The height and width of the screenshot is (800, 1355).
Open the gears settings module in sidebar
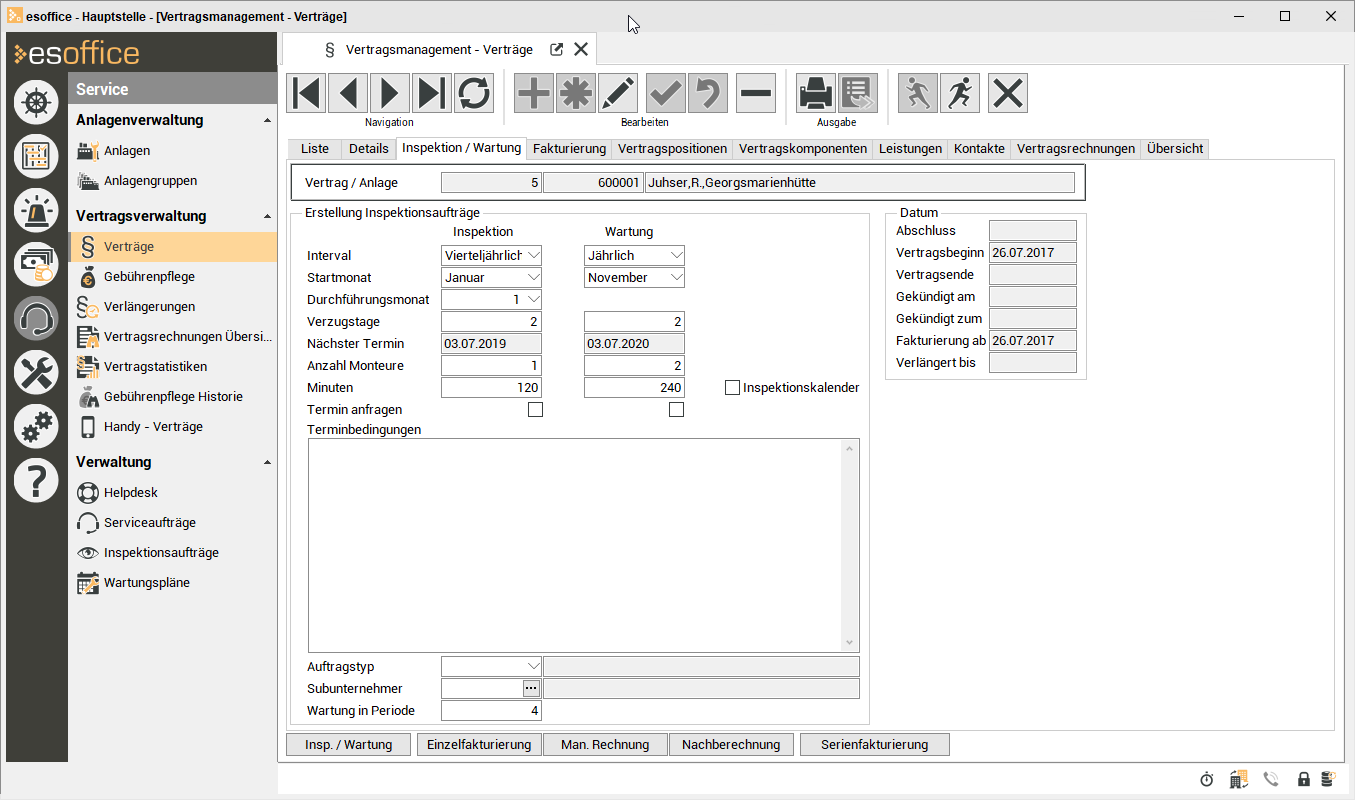36,427
